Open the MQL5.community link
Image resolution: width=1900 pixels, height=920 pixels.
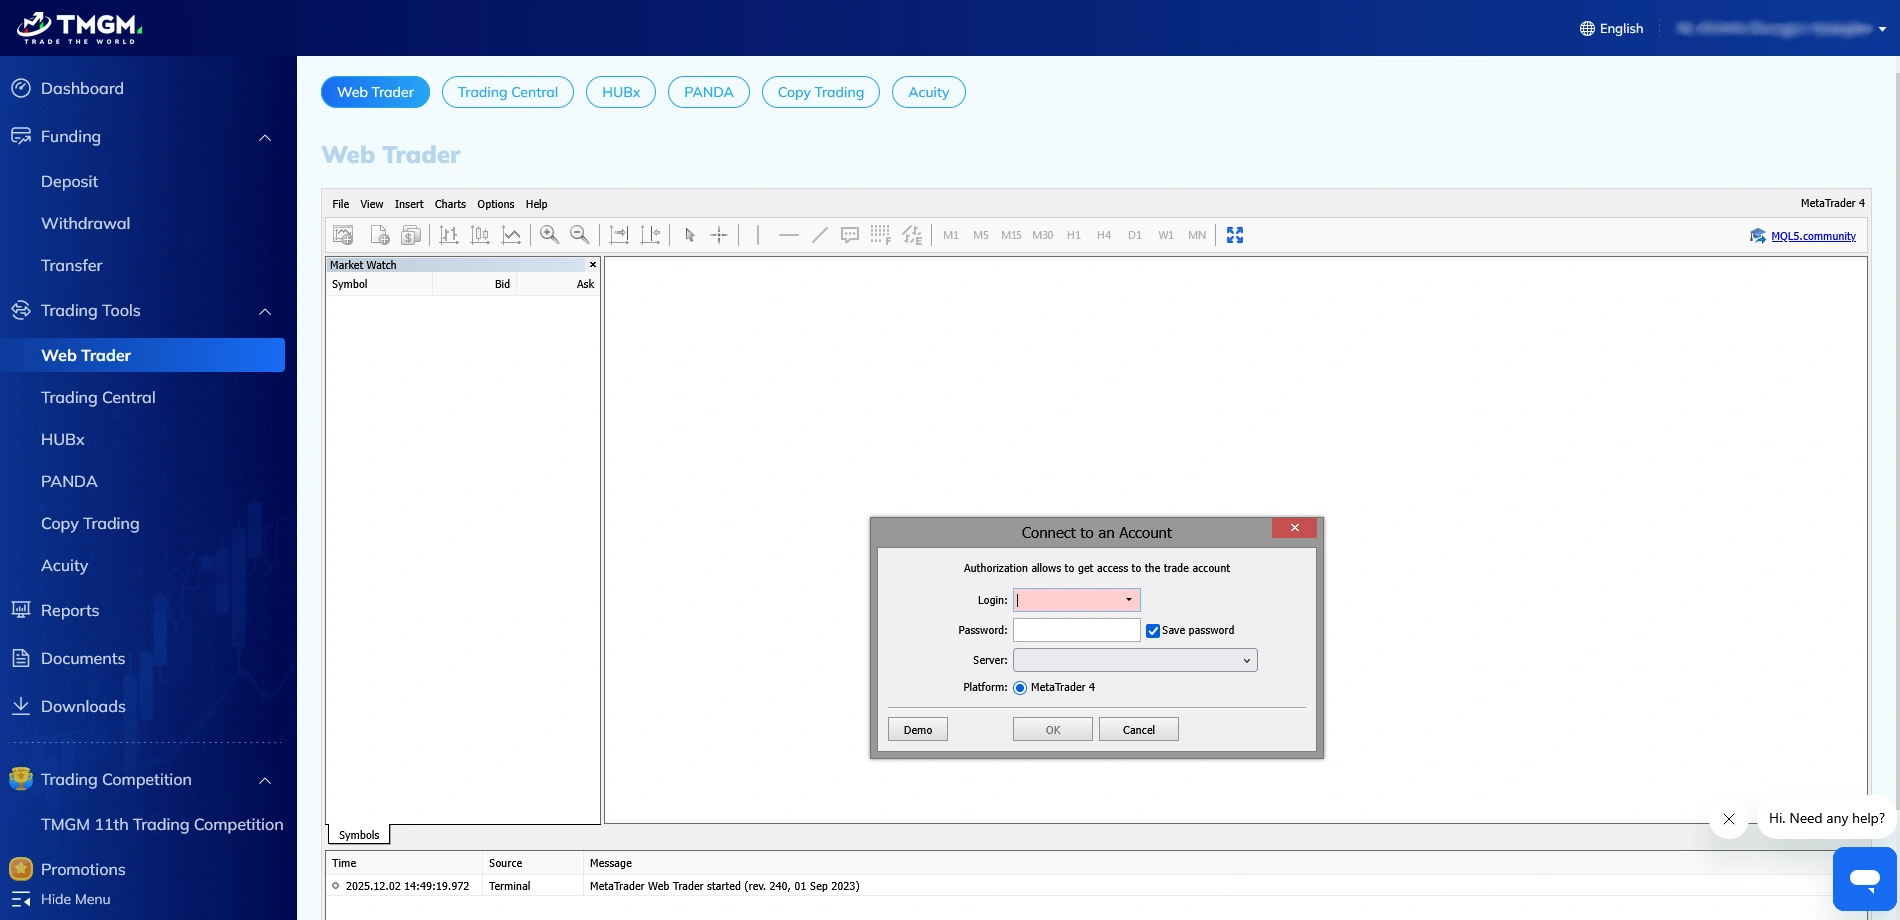coord(1814,236)
